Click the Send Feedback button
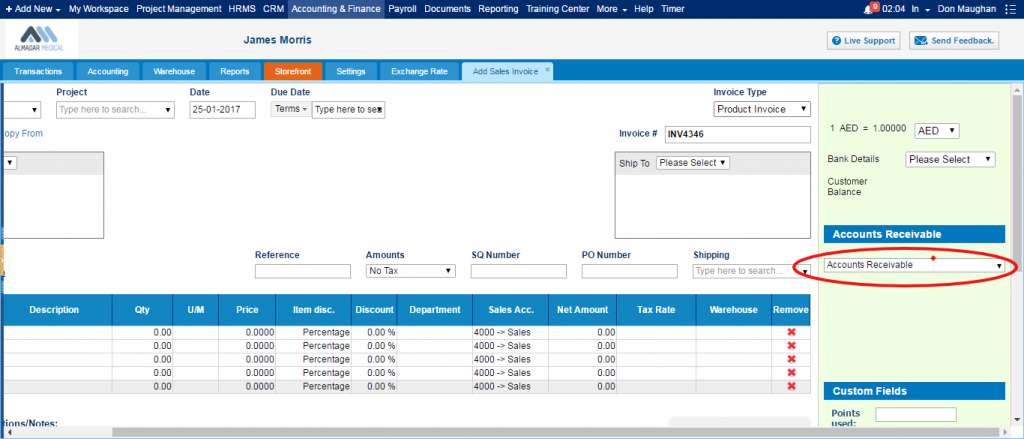1024x439 pixels. coord(953,41)
